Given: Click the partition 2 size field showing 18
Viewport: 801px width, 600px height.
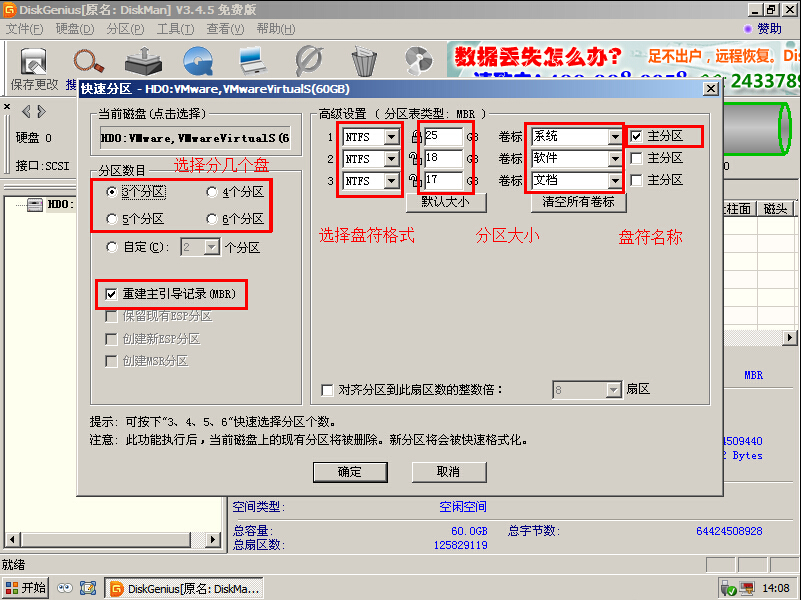Looking at the screenshot, I should click(x=443, y=158).
